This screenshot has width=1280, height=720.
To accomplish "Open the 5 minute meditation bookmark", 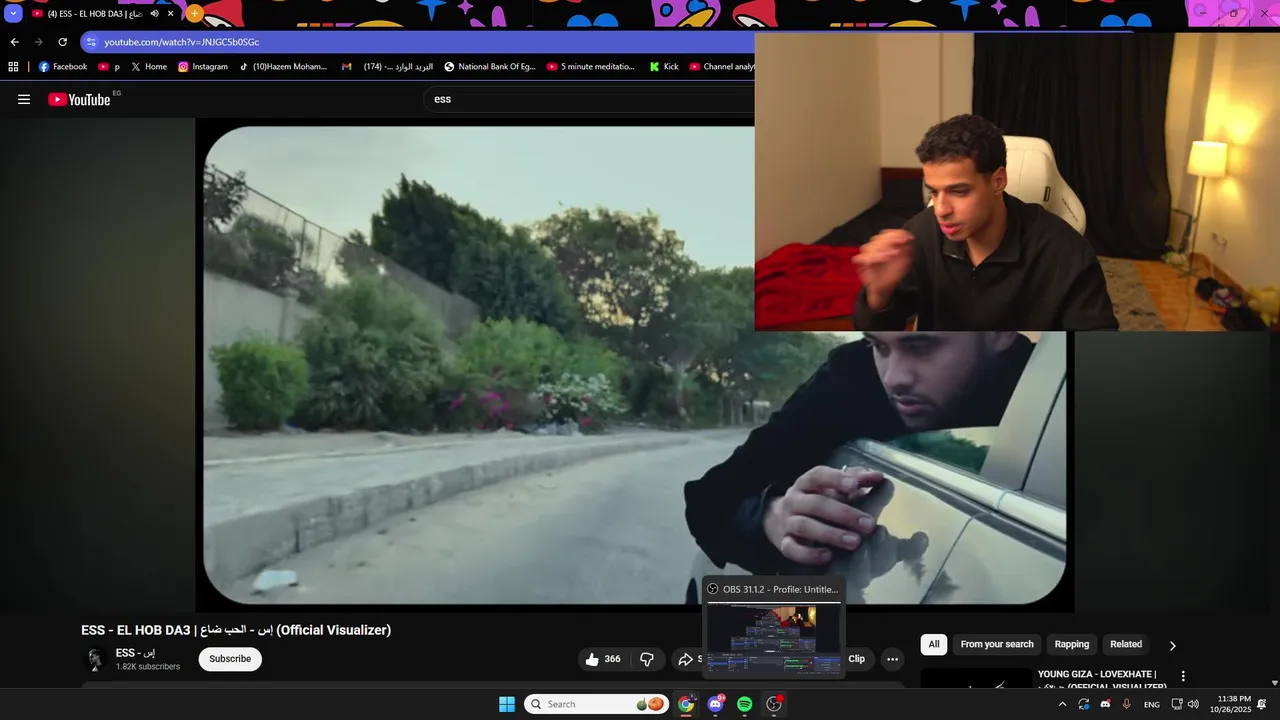I will [590, 67].
